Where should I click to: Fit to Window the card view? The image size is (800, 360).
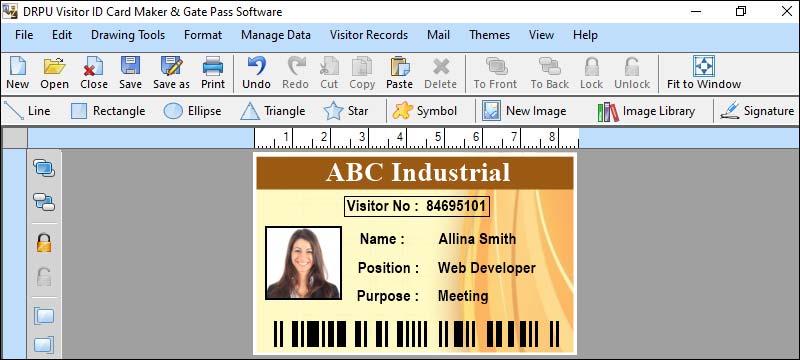pos(704,73)
